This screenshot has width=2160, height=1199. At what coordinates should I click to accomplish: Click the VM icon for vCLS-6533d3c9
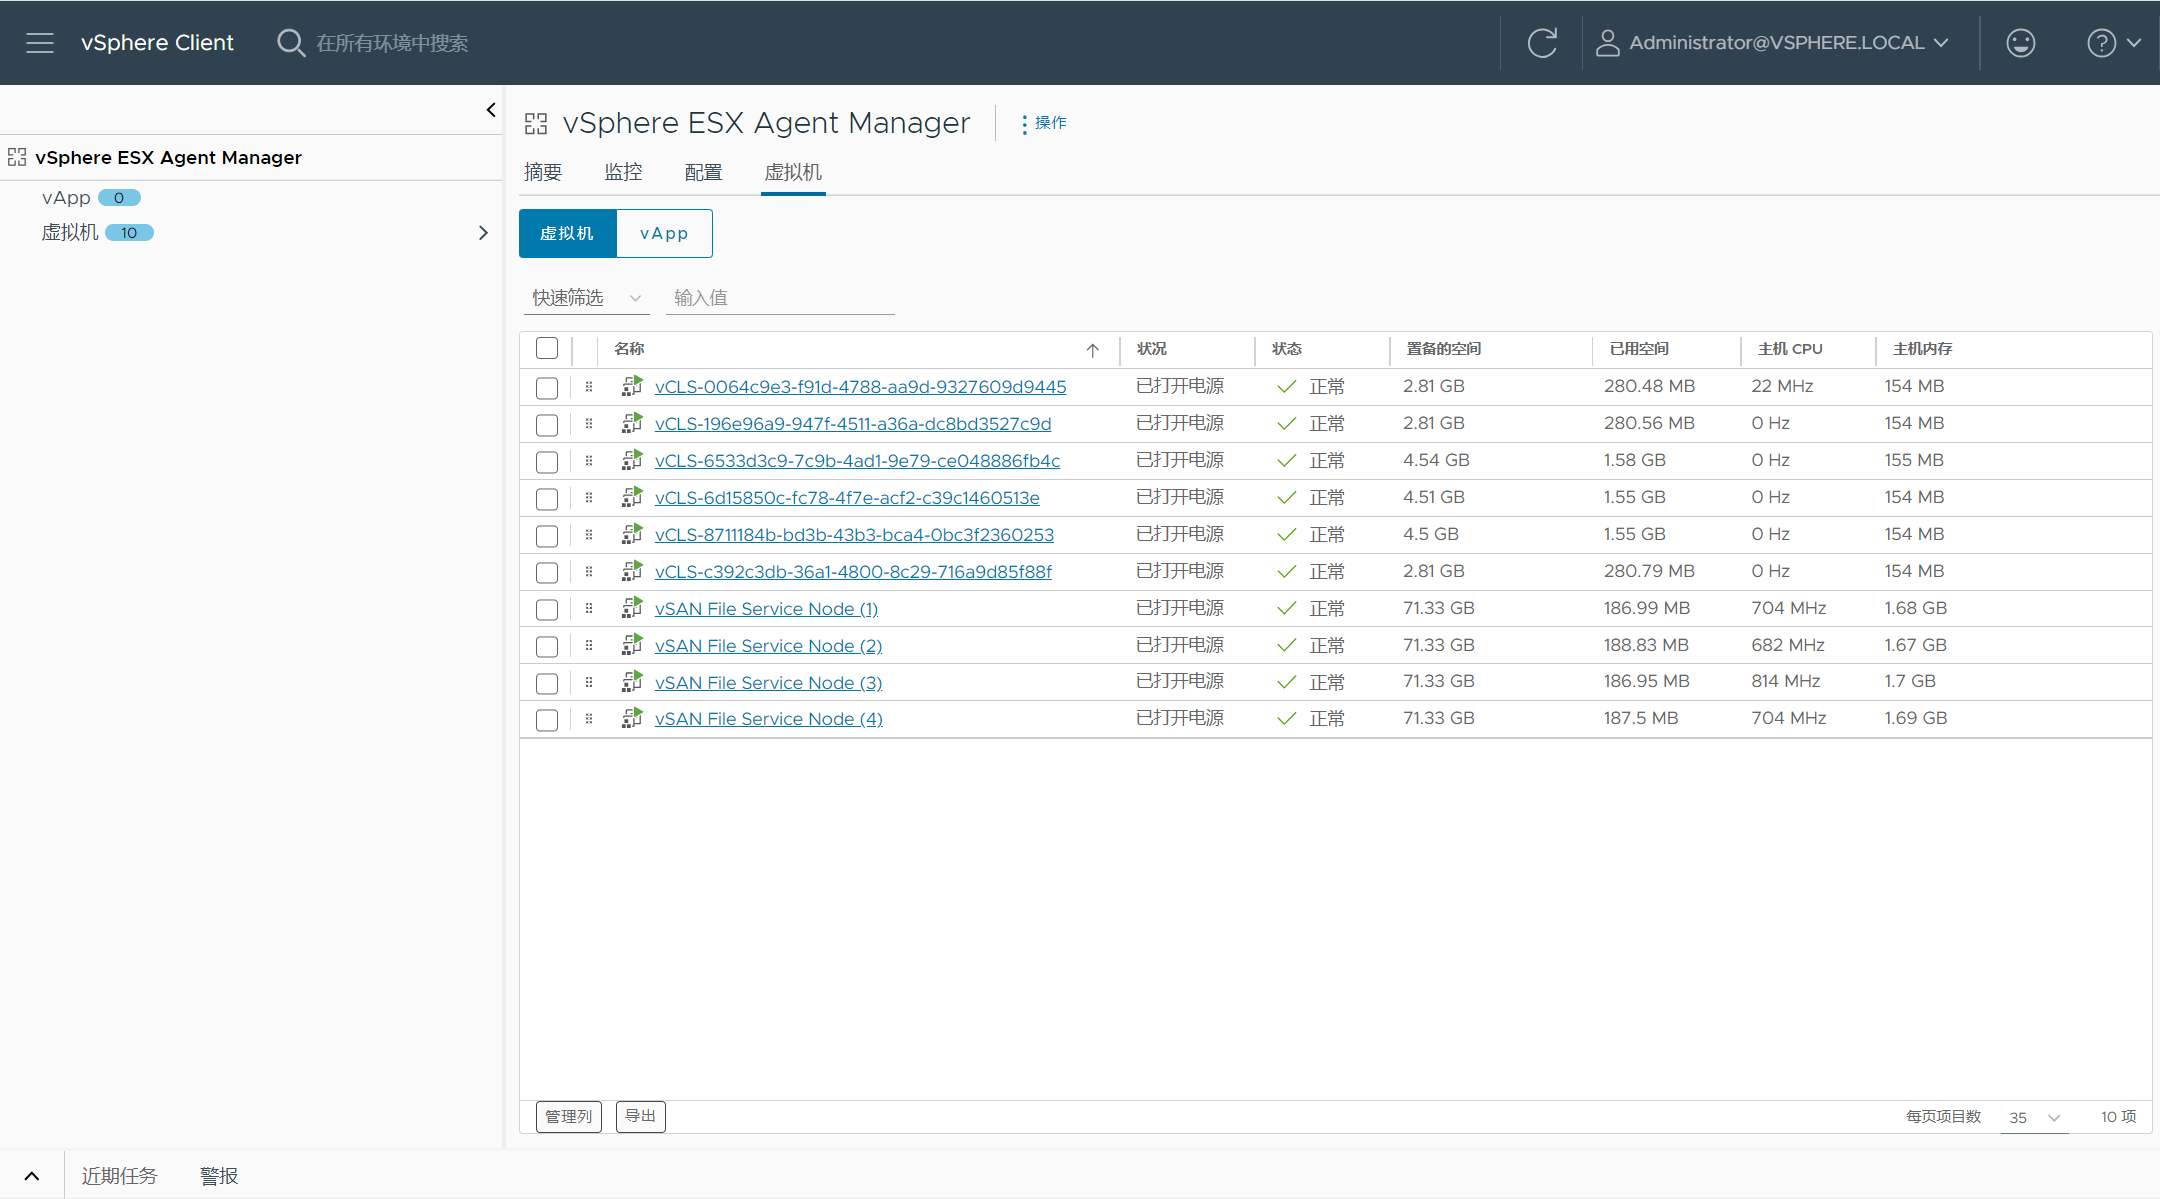[x=632, y=460]
